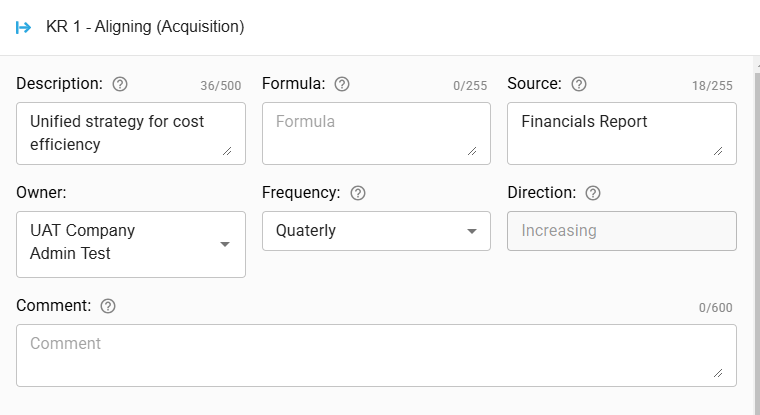This screenshot has height=415, width=760.
Task: Expand the Owner dropdown arrow
Action: (224, 244)
